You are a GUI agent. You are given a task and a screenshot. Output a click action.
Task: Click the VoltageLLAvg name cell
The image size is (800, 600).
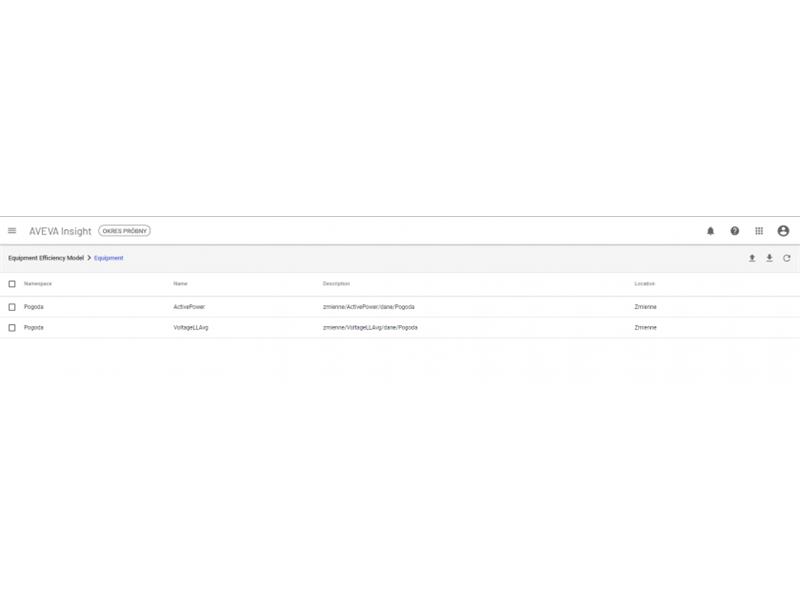191,328
